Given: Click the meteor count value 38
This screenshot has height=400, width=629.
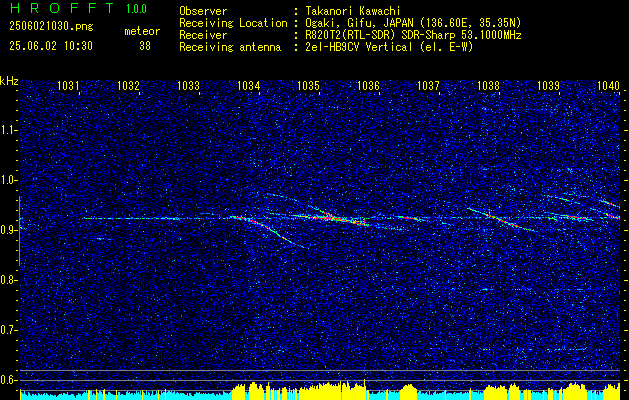Looking at the screenshot, I should click(145, 46).
